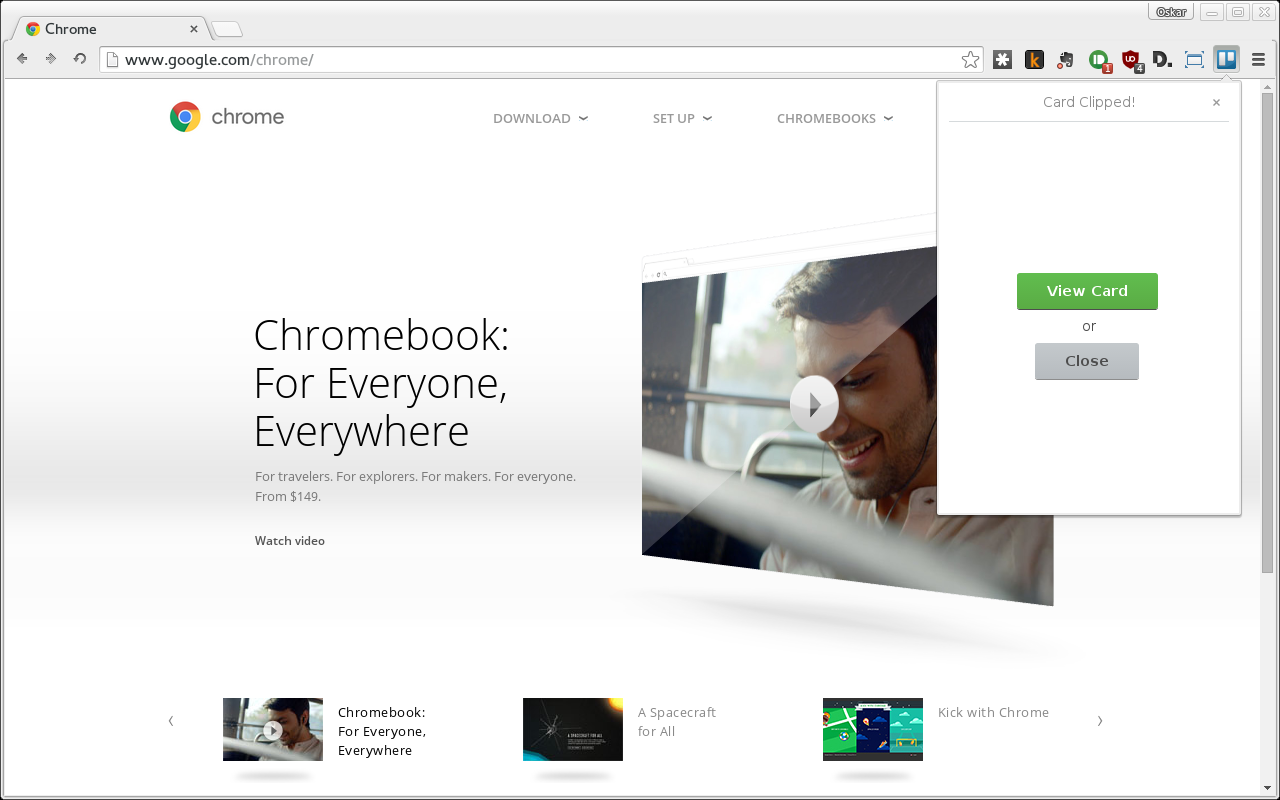The width and height of the screenshot is (1280, 800).
Task: Go back with the back arrow
Action: (x=22, y=59)
